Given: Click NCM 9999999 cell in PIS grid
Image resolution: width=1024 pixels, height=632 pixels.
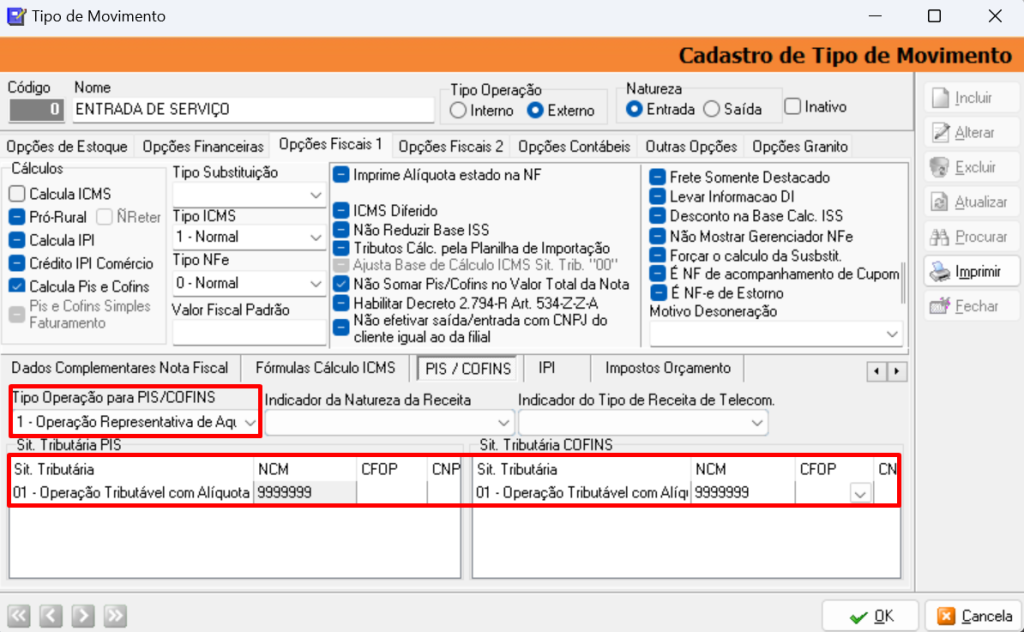Looking at the screenshot, I should pyautogui.click(x=305, y=493).
